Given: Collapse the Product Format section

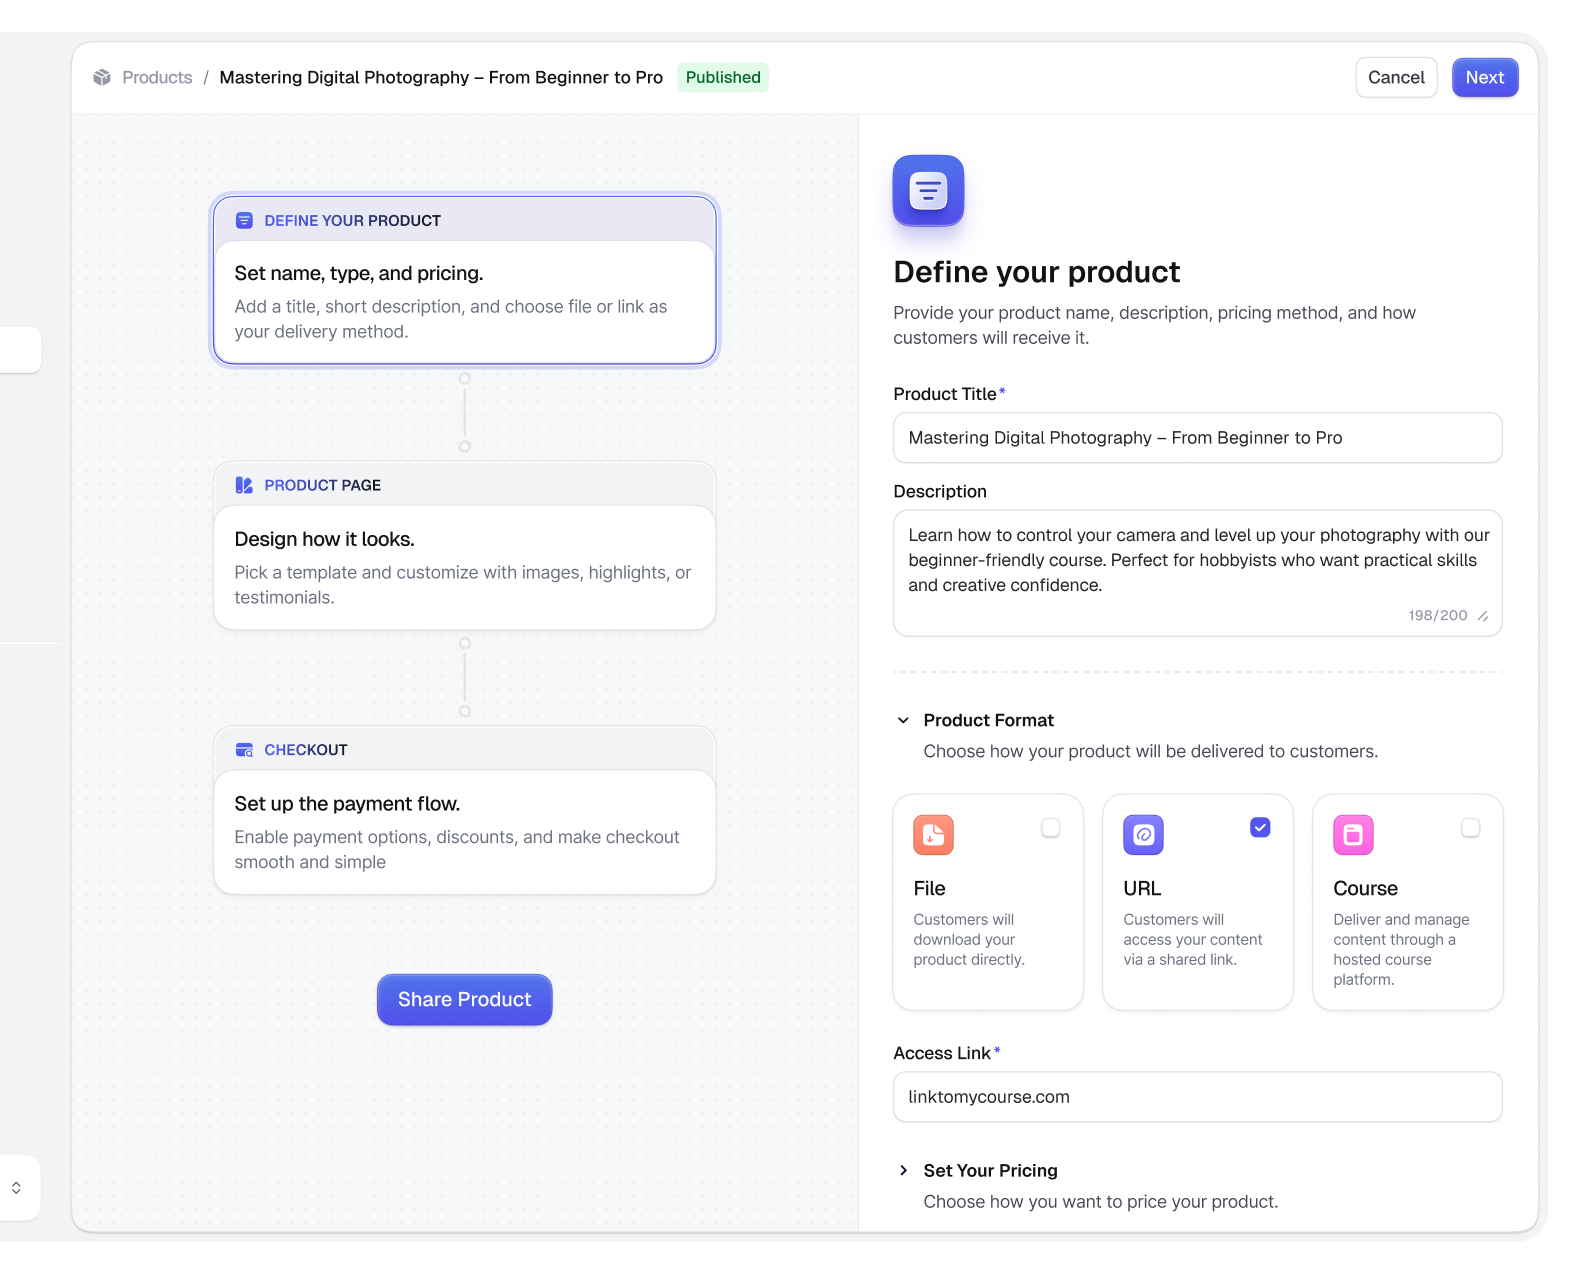Looking at the screenshot, I should [903, 720].
